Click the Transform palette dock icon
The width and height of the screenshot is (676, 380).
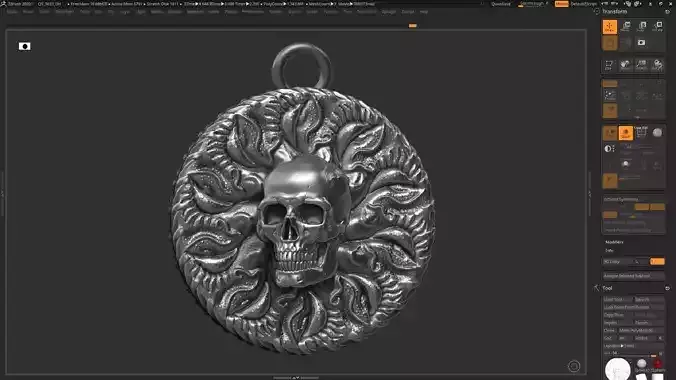(668, 12)
